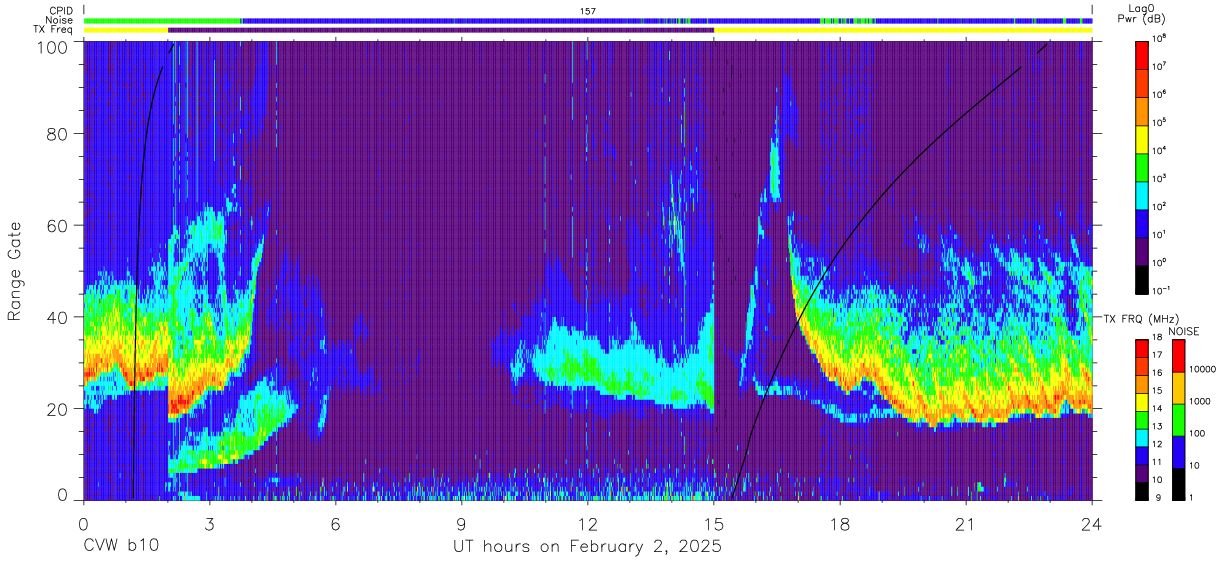Viewport: 1228px width, 567px height.
Task: Pick black bottom segment of Lag0 Pwr colorbar
Action: [1143, 278]
